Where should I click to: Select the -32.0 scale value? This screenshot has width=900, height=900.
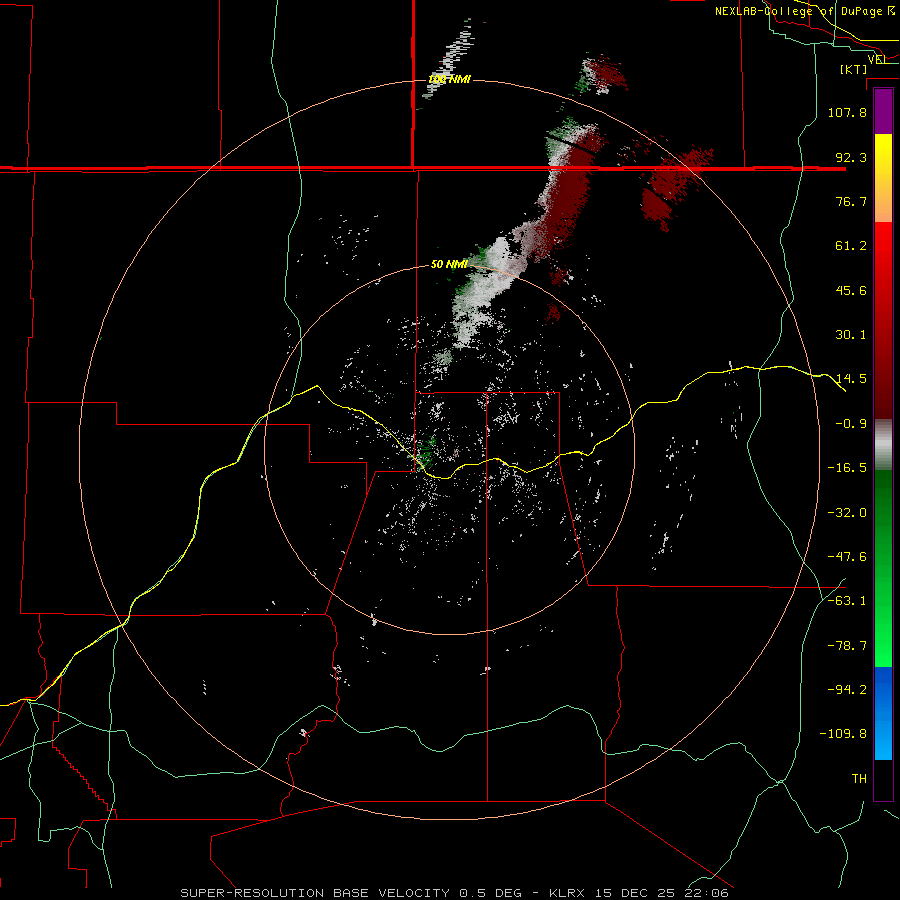tap(847, 513)
